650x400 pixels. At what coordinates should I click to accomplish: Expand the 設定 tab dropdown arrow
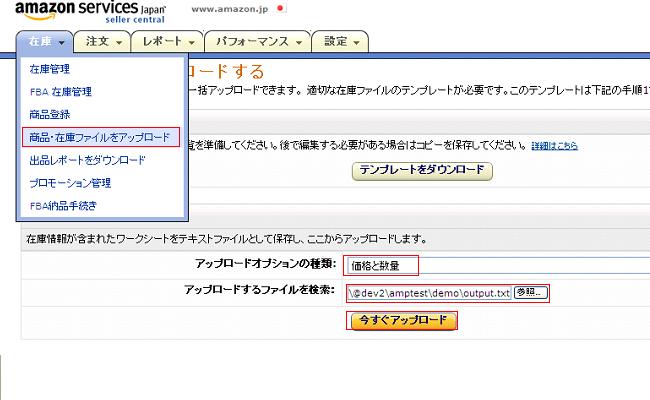(x=358, y=42)
